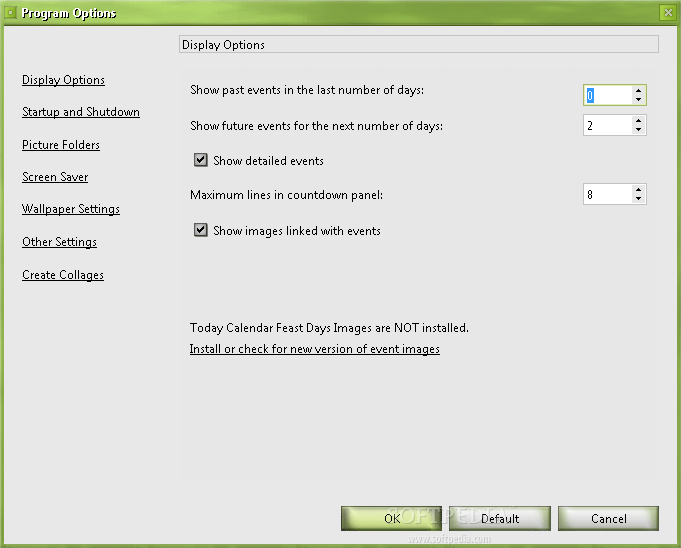
Task: Click the past events days input field
Action: click(x=608, y=95)
